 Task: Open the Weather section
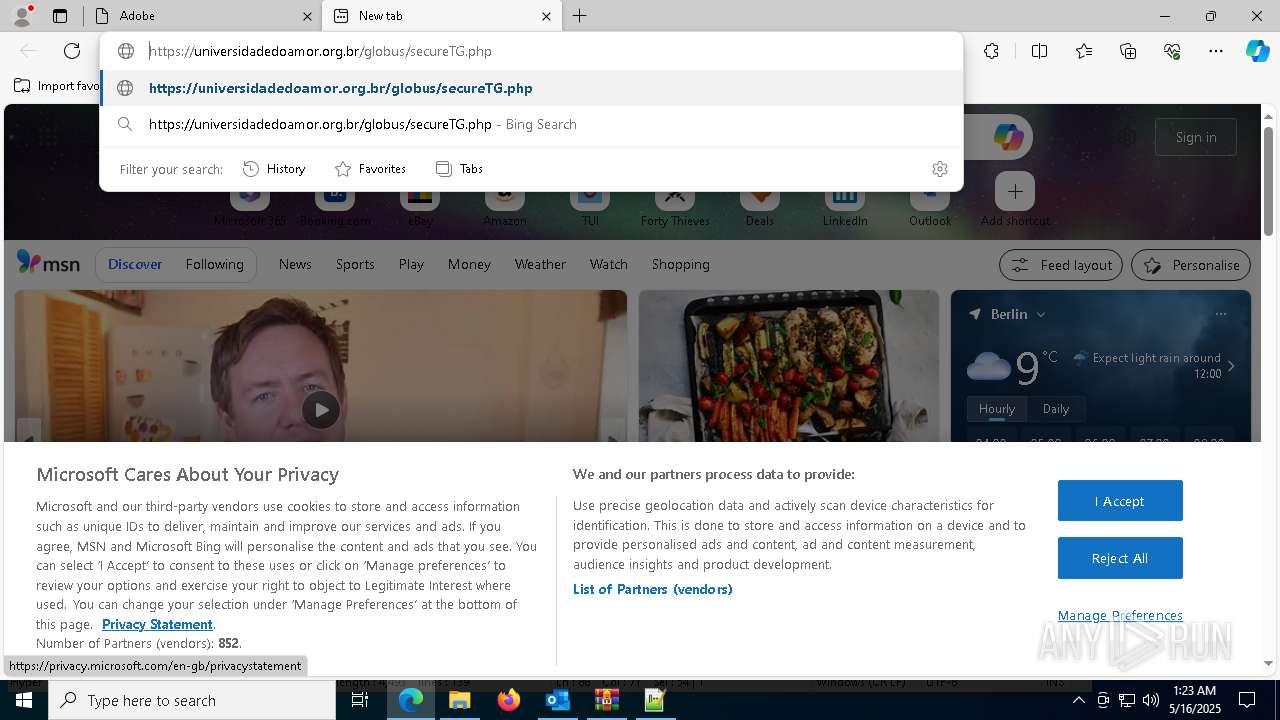pos(540,264)
